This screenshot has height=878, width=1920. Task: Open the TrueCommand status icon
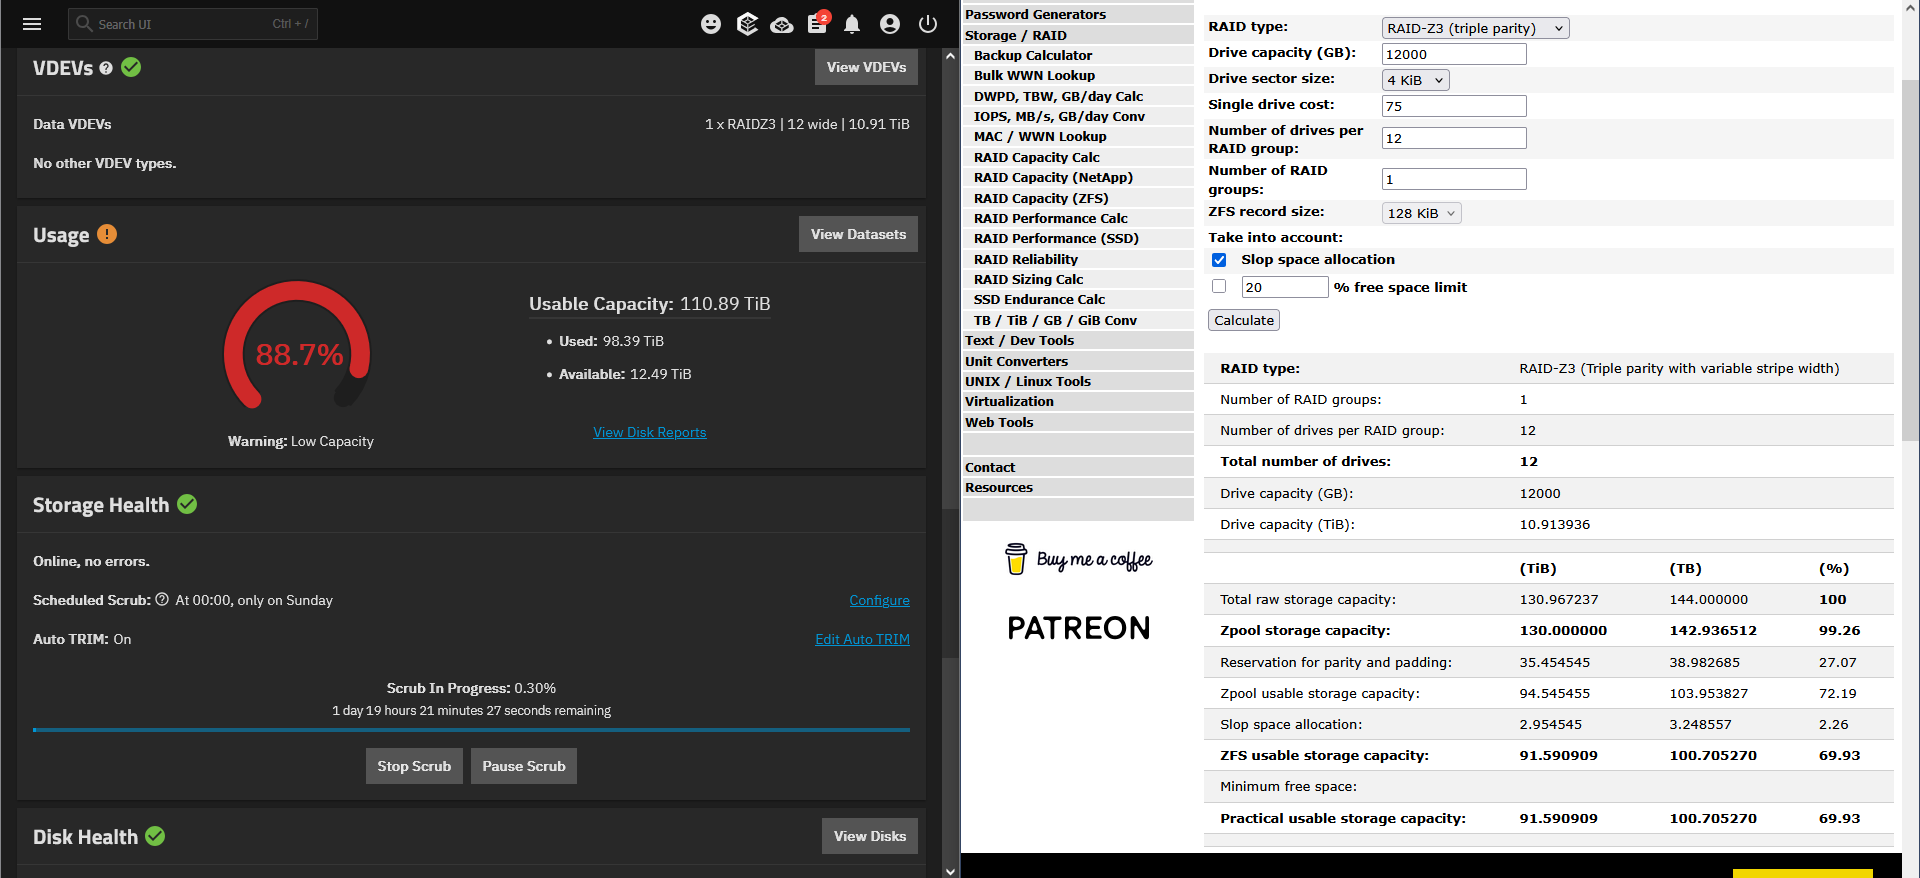click(747, 24)
